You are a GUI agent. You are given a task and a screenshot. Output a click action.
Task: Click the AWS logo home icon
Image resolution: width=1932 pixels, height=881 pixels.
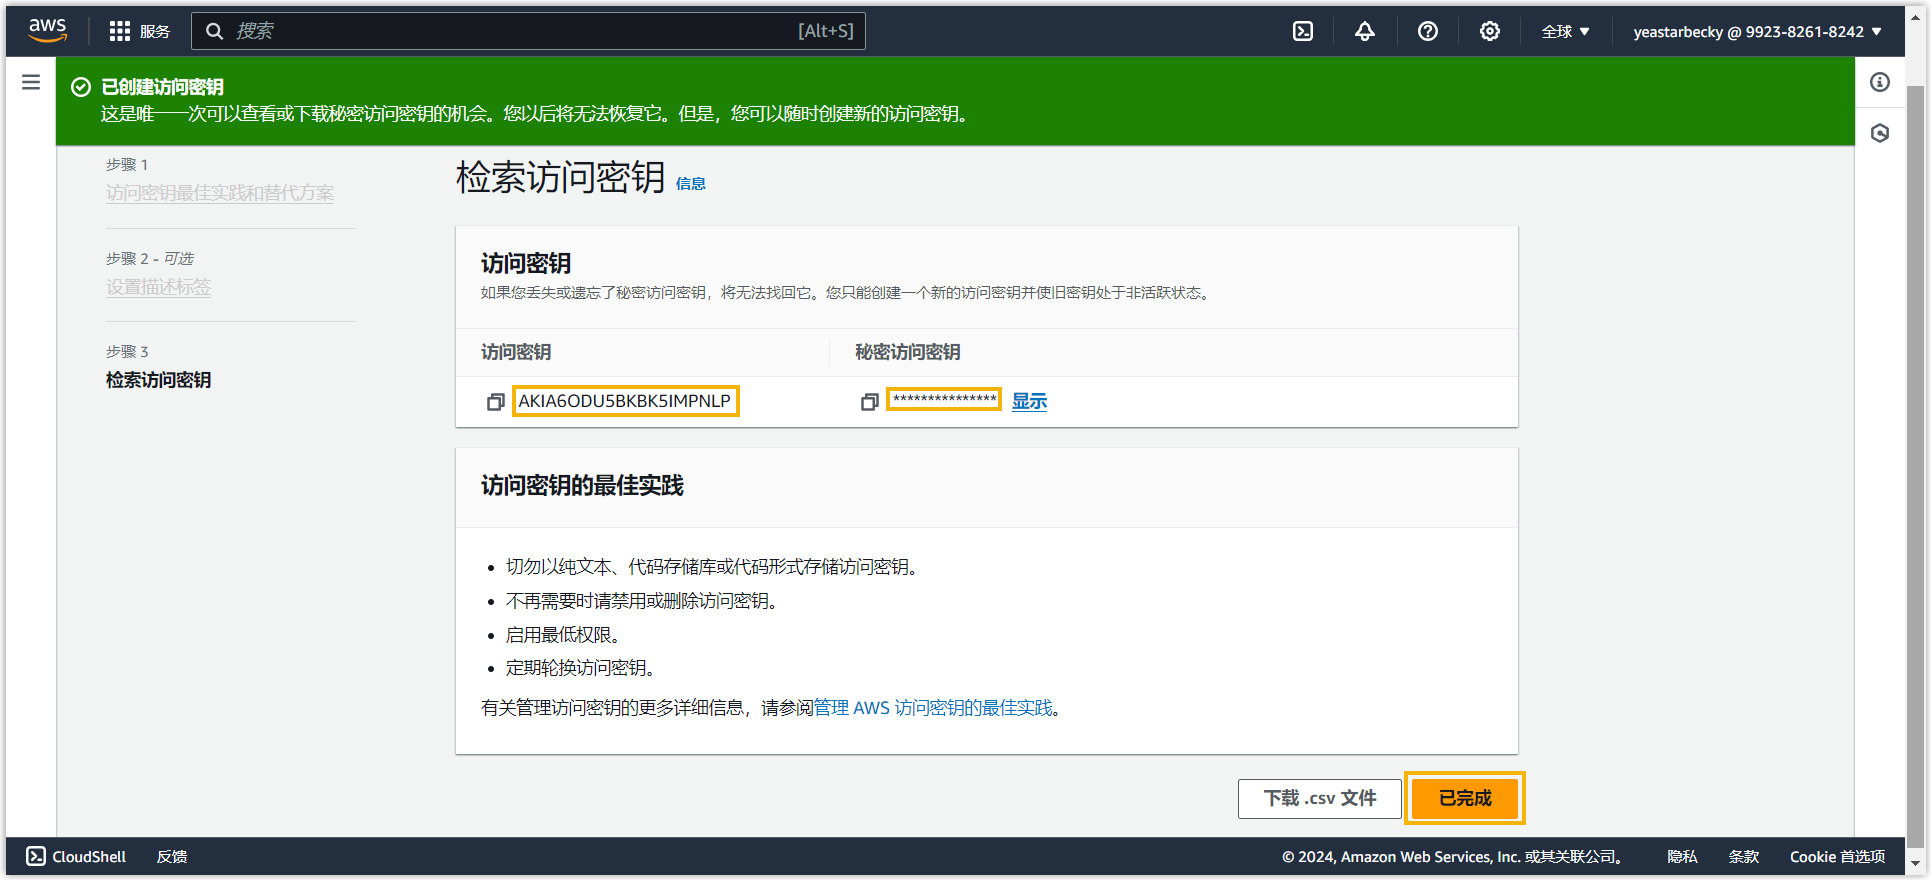[47, 30]
